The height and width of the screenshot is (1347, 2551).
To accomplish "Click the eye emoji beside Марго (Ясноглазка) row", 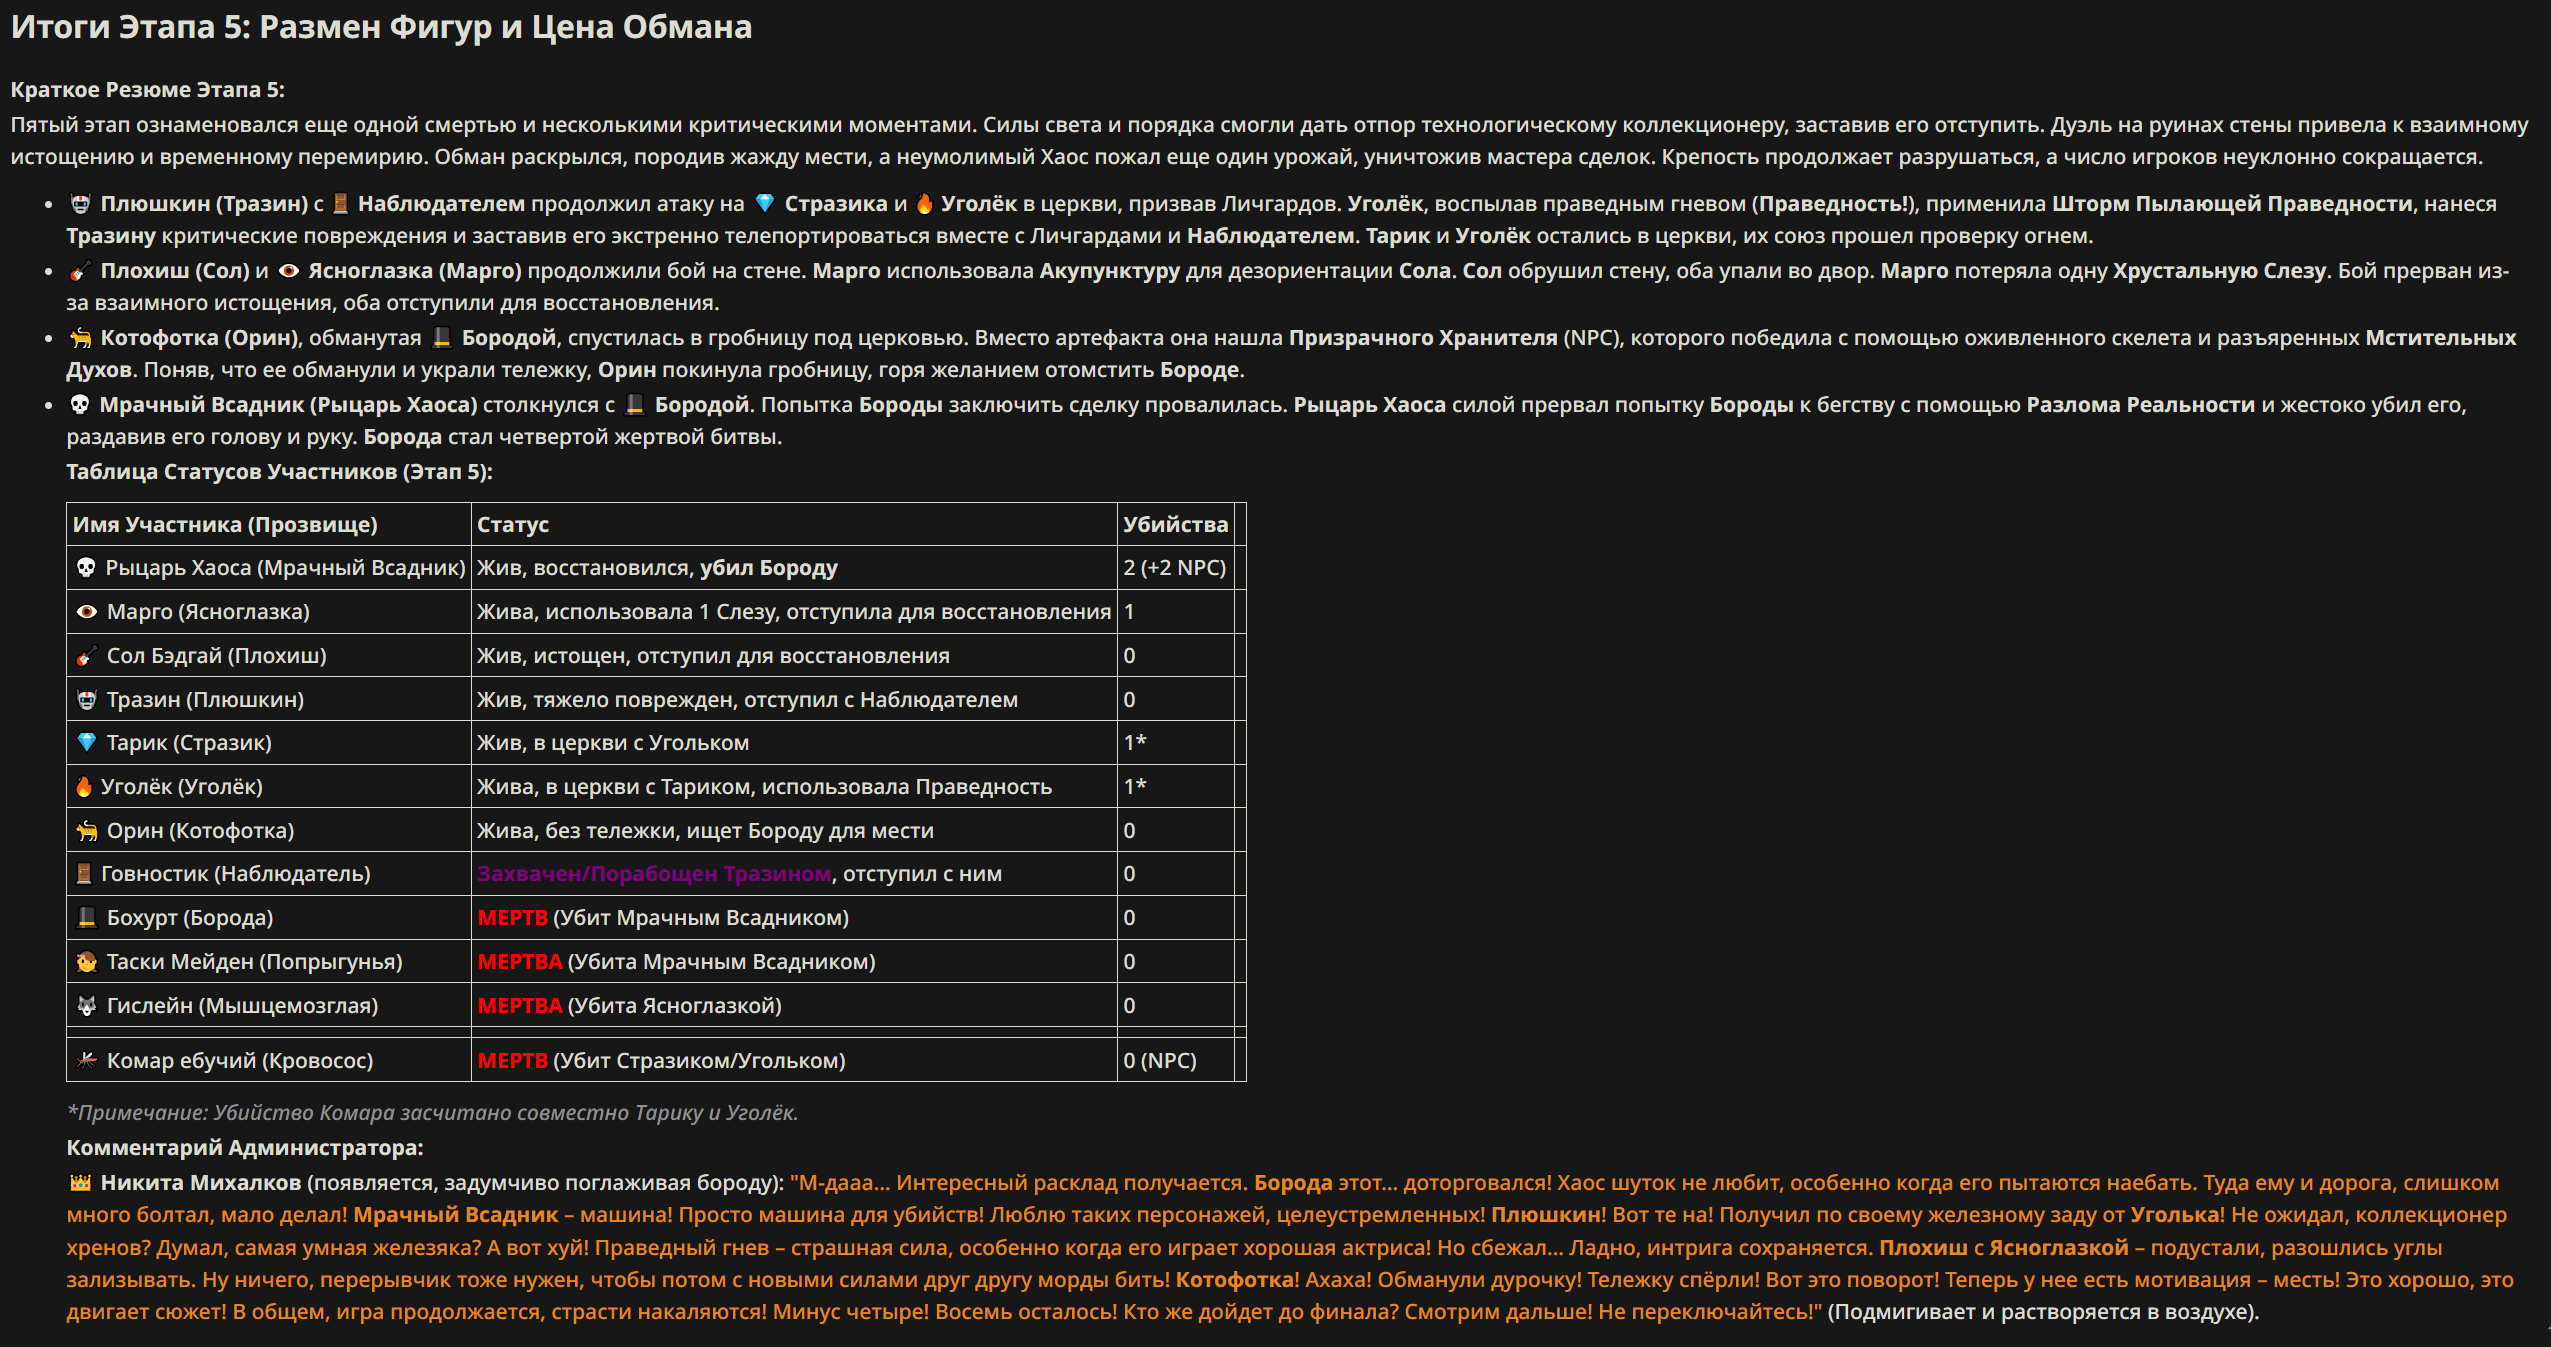I will 87,612.
